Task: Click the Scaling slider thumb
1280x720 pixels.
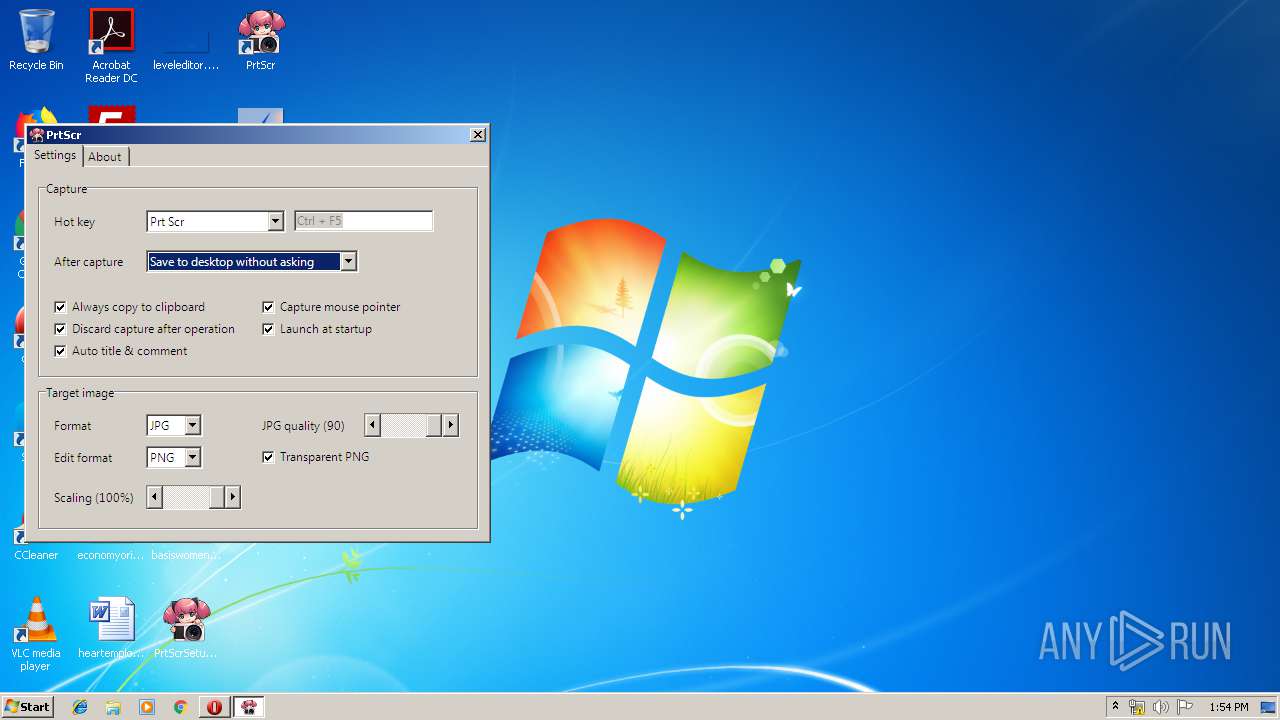Action: [216, 497]
